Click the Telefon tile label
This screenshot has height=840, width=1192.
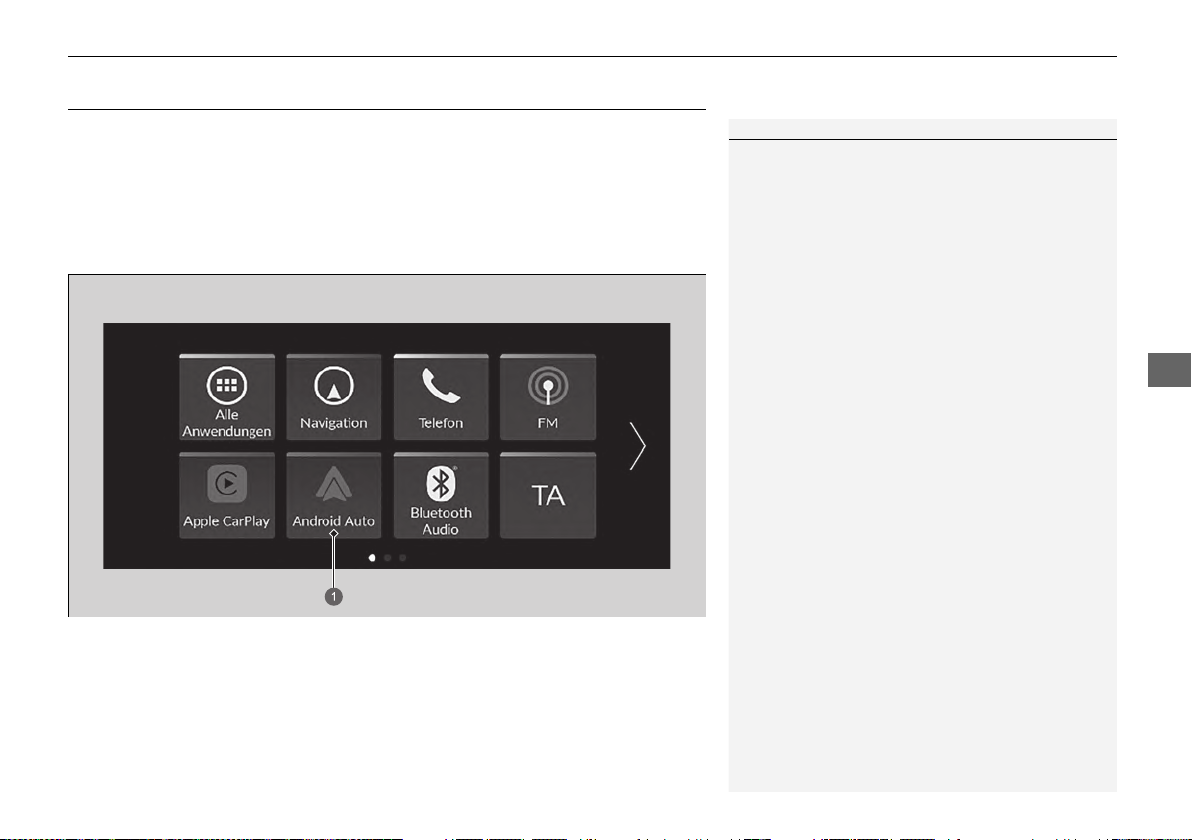pyautogui.click(x=441, y=423)
